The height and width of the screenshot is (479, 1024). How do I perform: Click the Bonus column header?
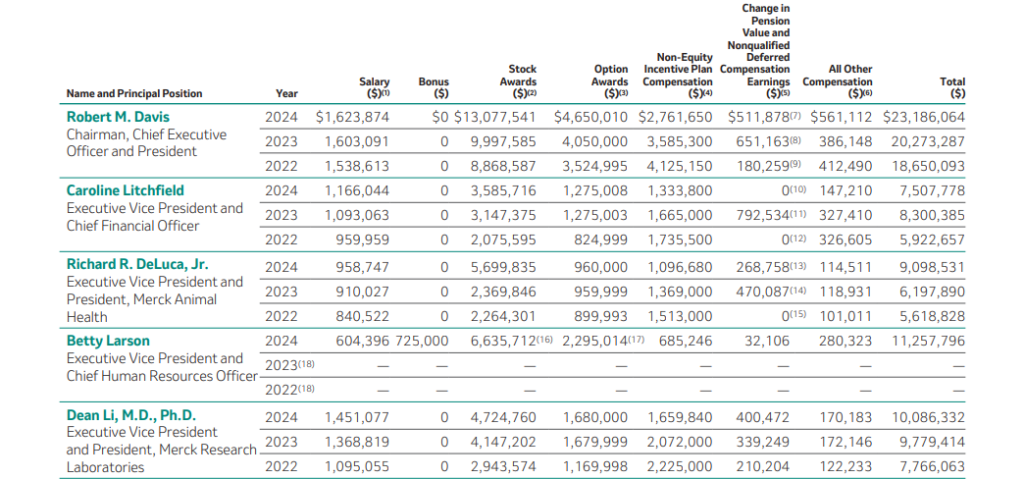(434, 87)
